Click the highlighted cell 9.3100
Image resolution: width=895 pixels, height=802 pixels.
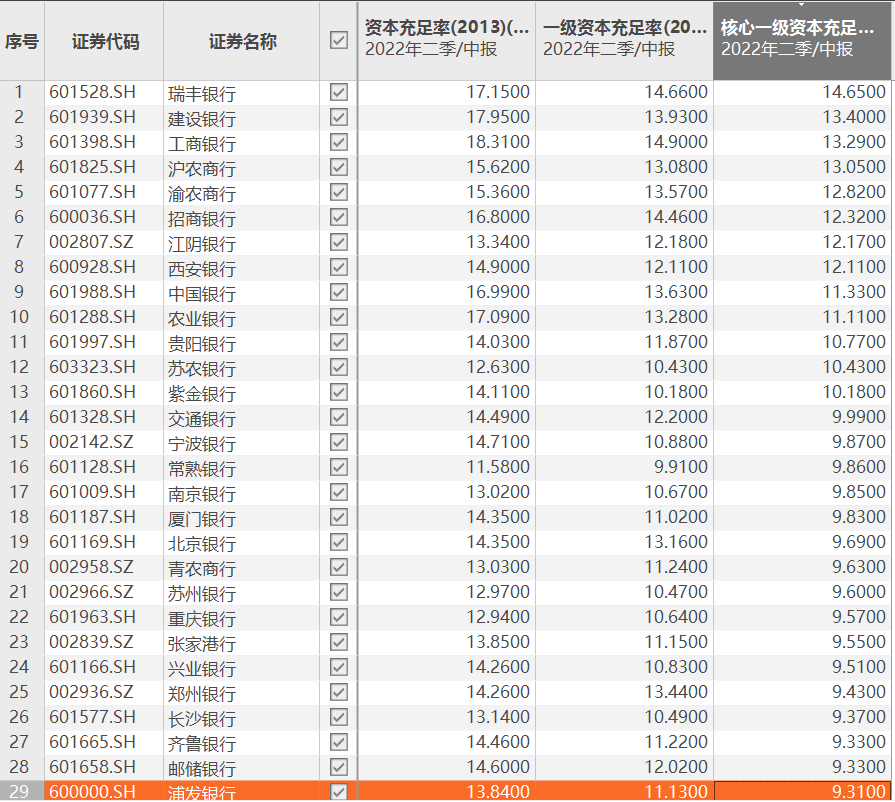(802, 792)
